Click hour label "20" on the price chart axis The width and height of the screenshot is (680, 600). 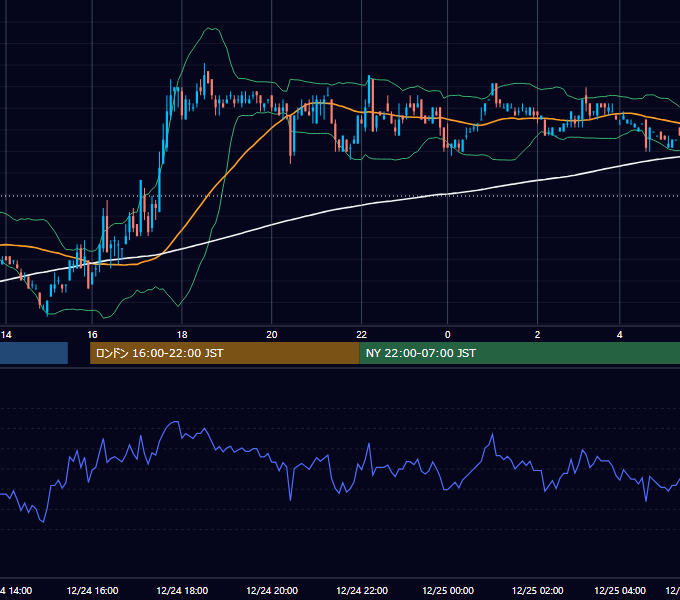coord(271,334)
